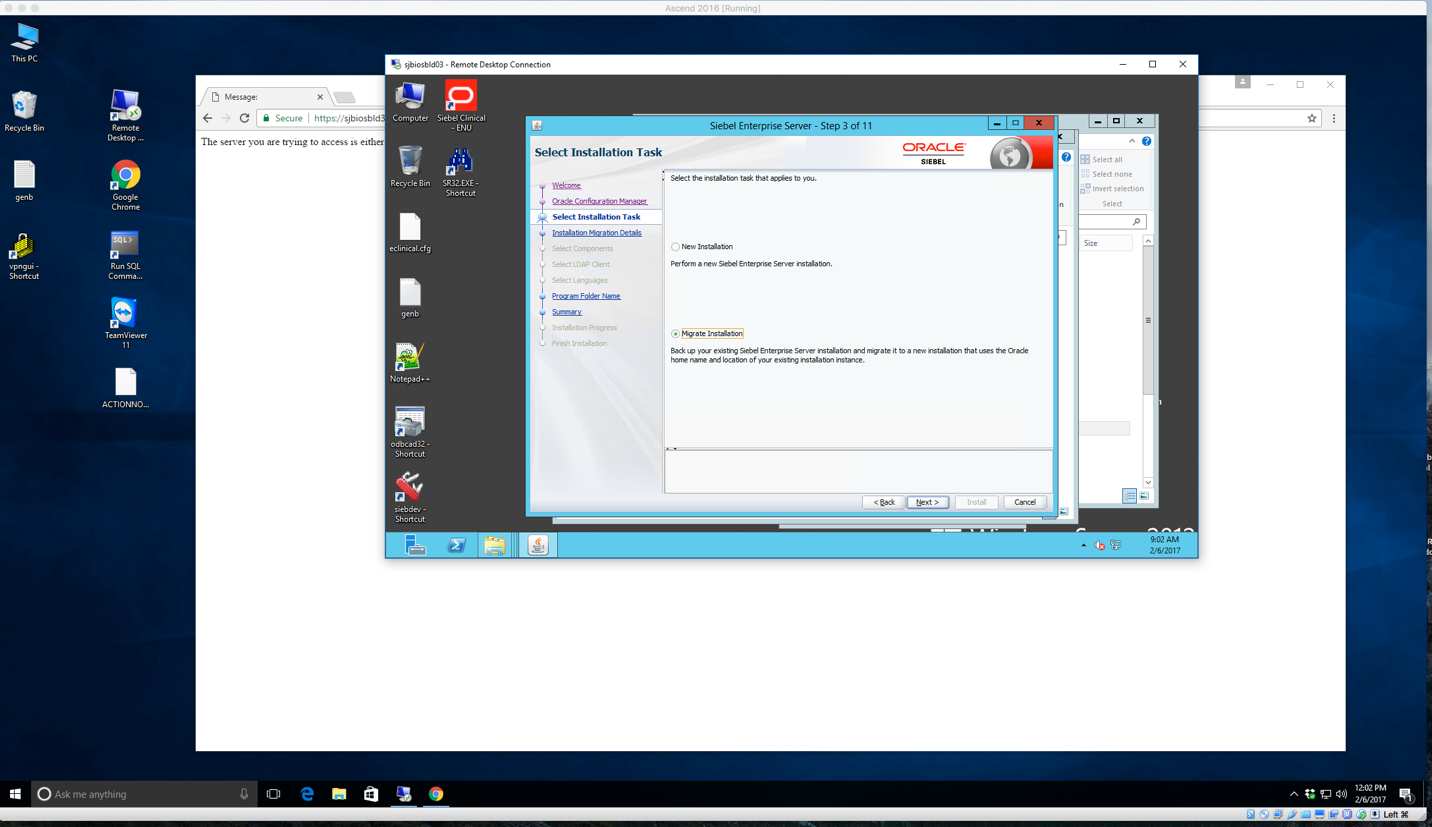Open siebdev shortcut icon
Screen dimensions: 1432x827
click(410, 498)
